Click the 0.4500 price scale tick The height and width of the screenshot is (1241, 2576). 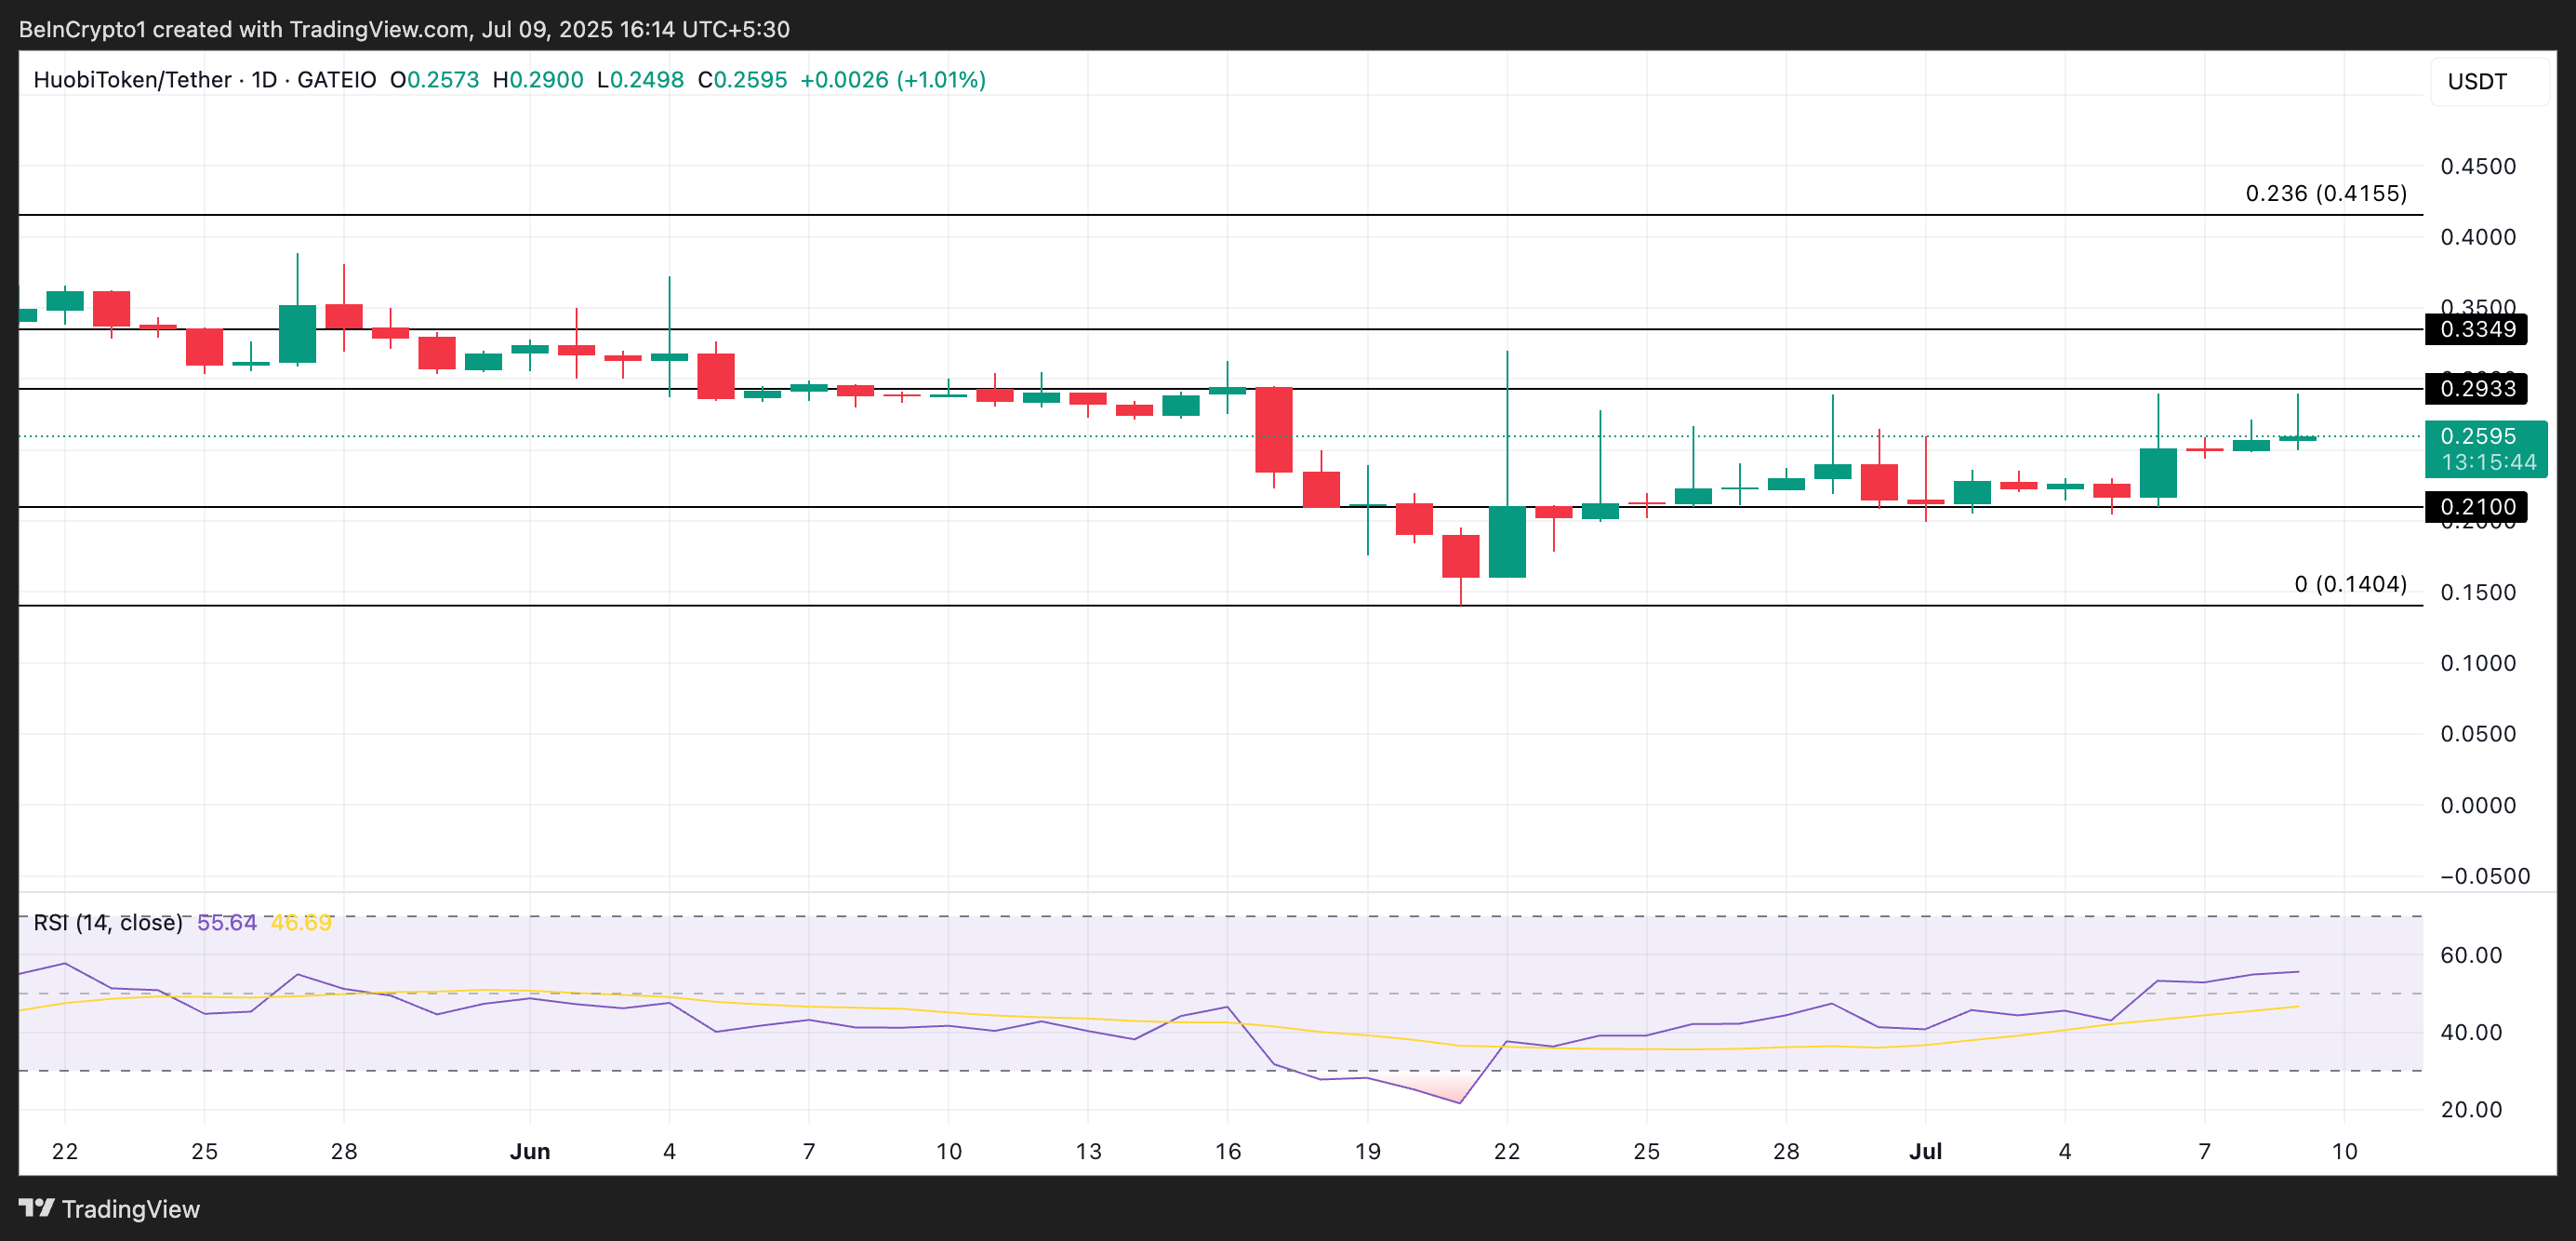[2477, 166]
